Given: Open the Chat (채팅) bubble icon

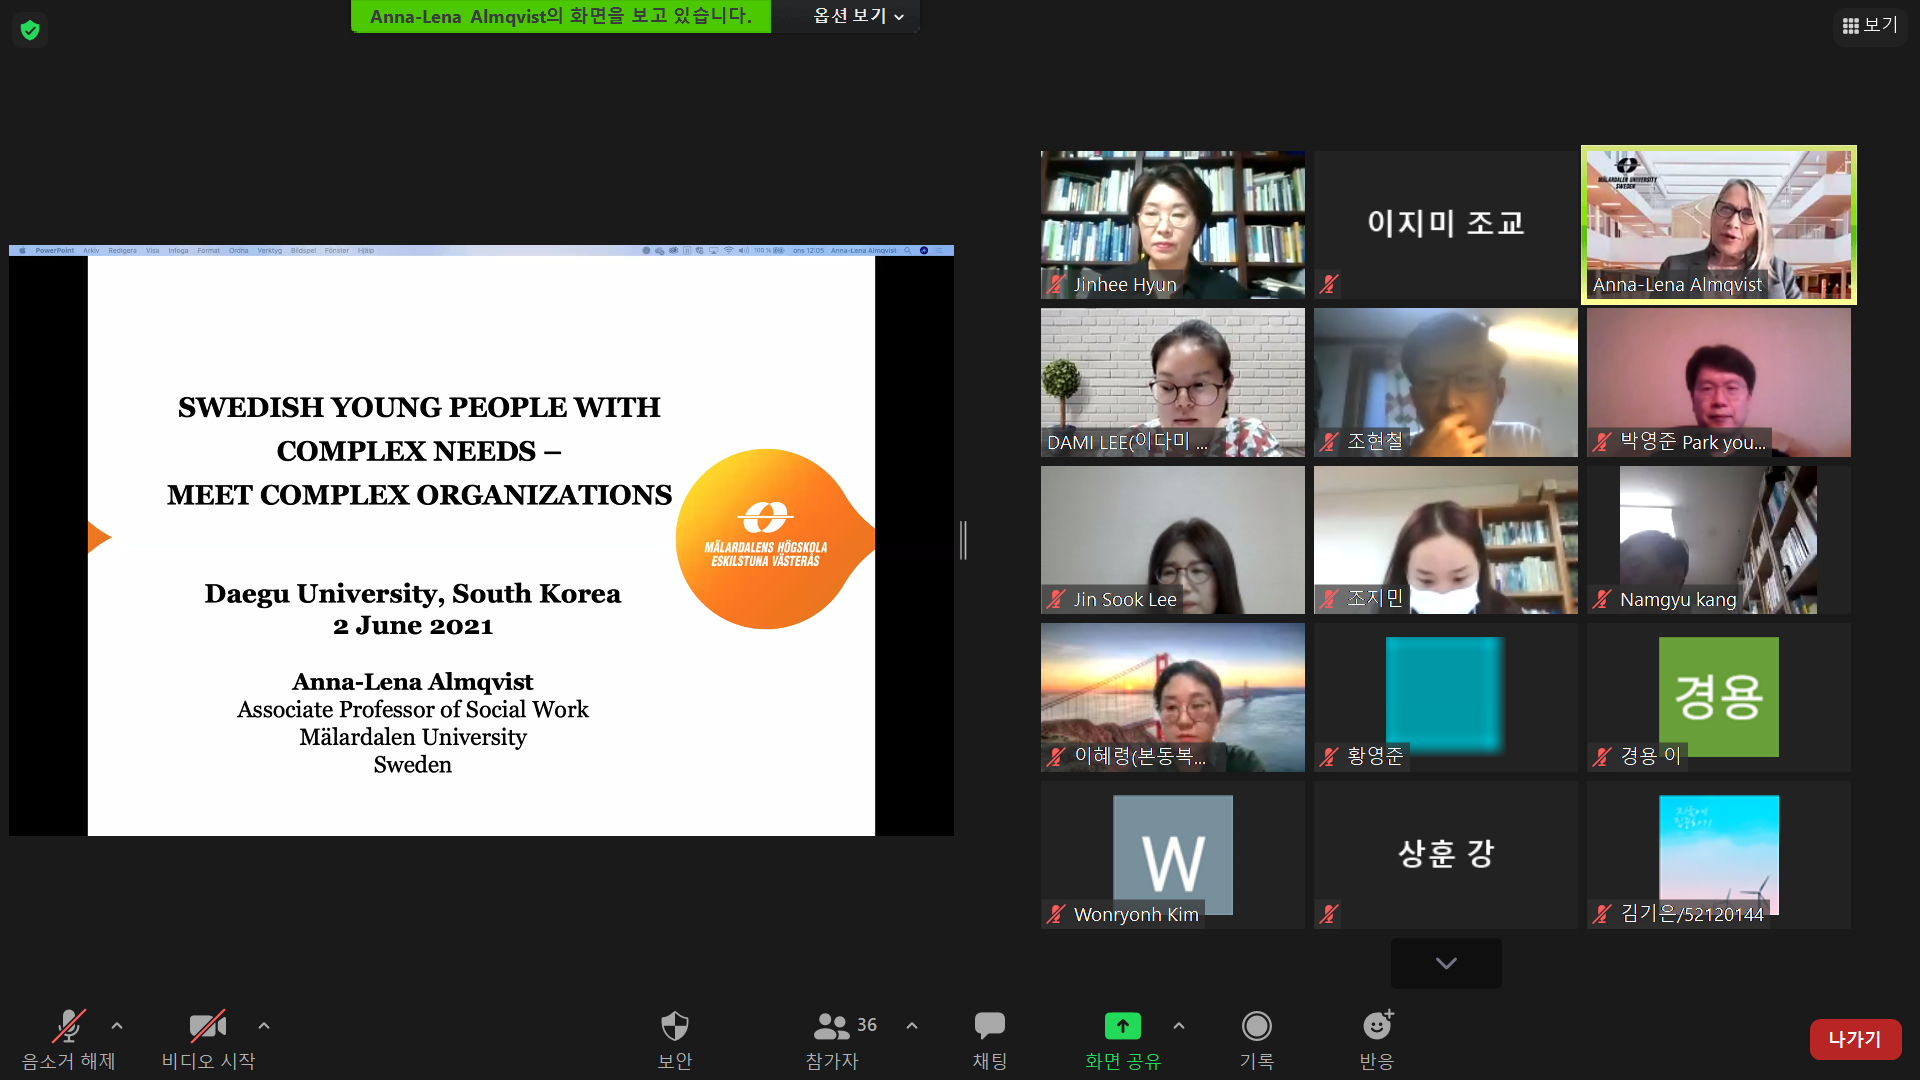Looking at the screenshot, I should pos(989,1026).
